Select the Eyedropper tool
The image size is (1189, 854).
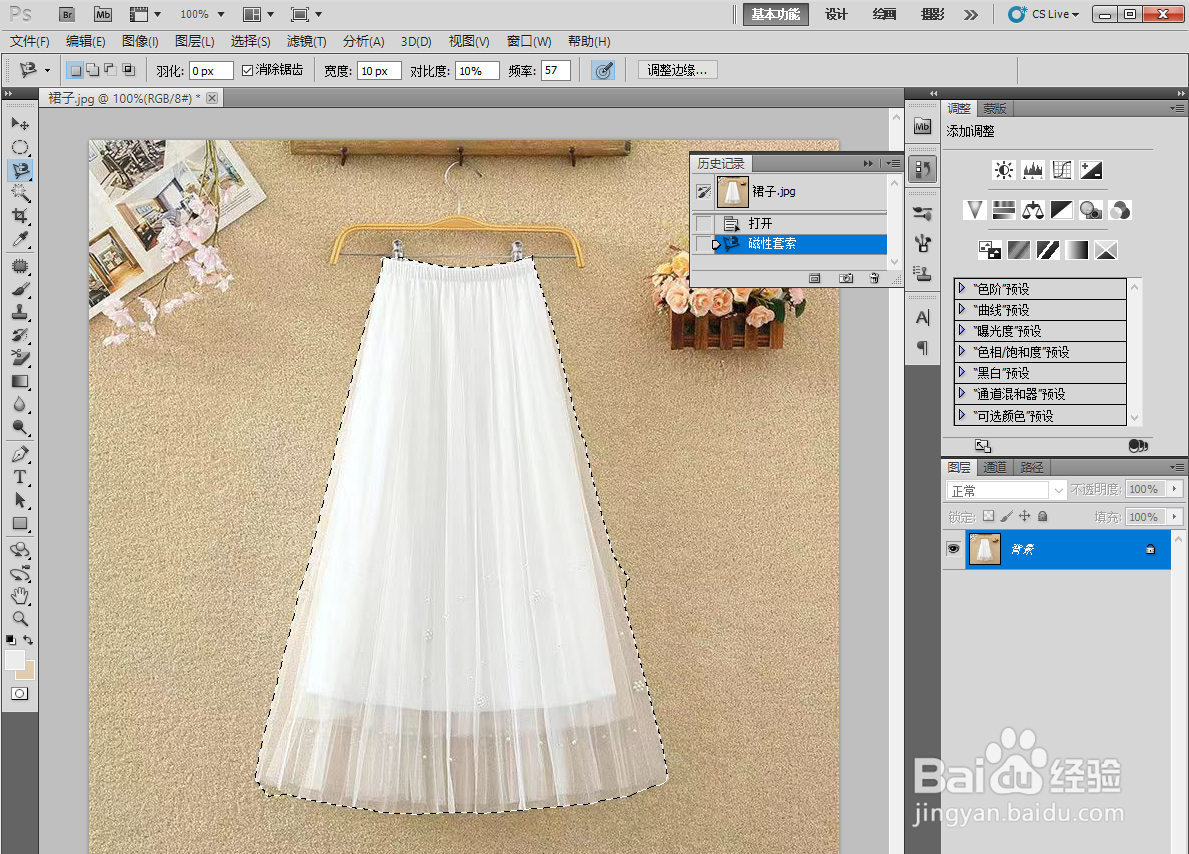tap(20, 240)
